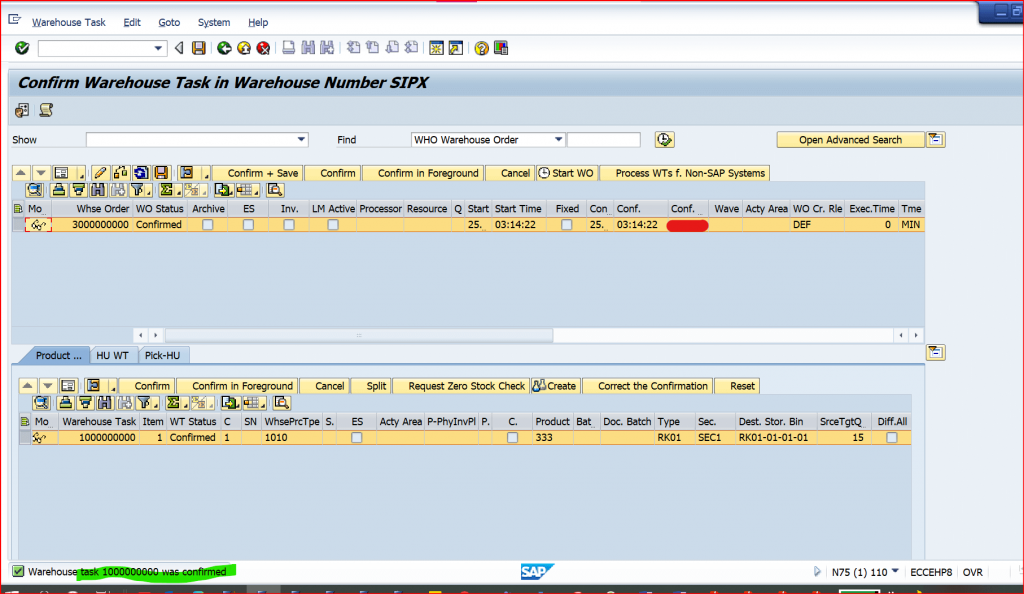
Task: Open the Filter dropdown in the warehouse task grid
Action: click(x=155, y=403)
